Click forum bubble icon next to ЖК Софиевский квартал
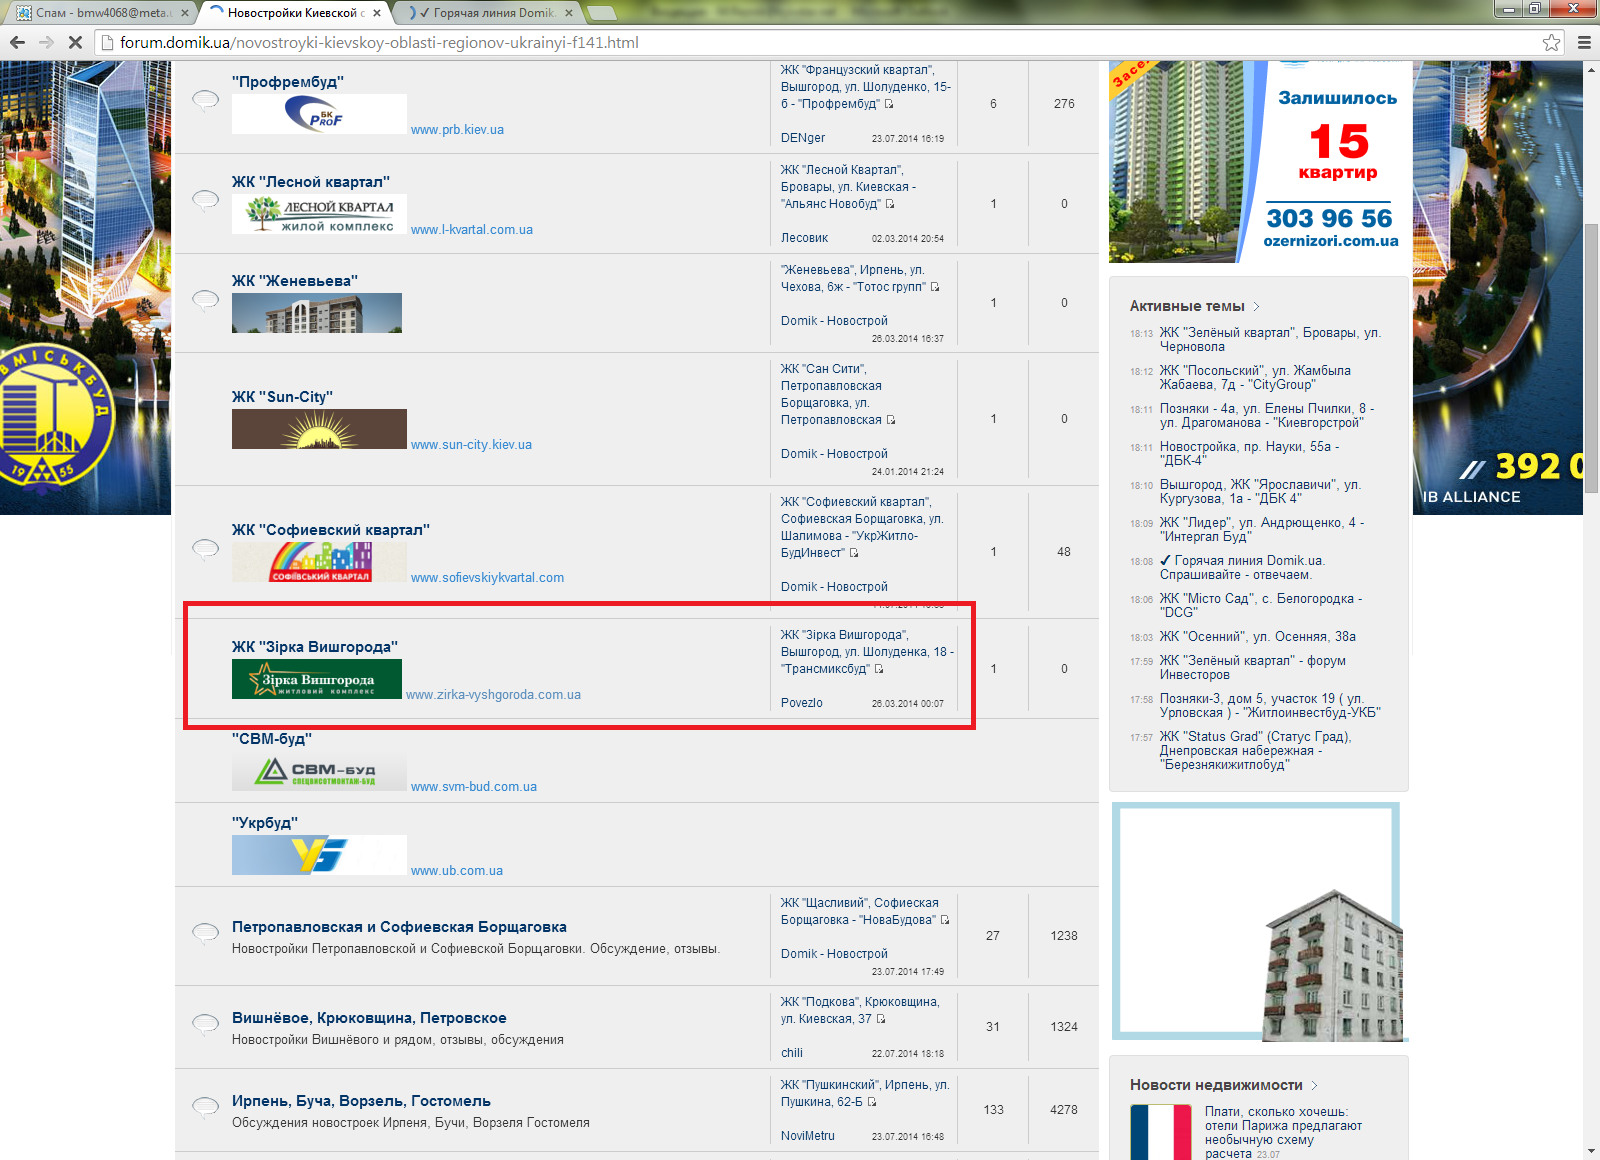The width and height of the screenshot is (1600, 1160). pyautogui.click(x=205, y=548)
